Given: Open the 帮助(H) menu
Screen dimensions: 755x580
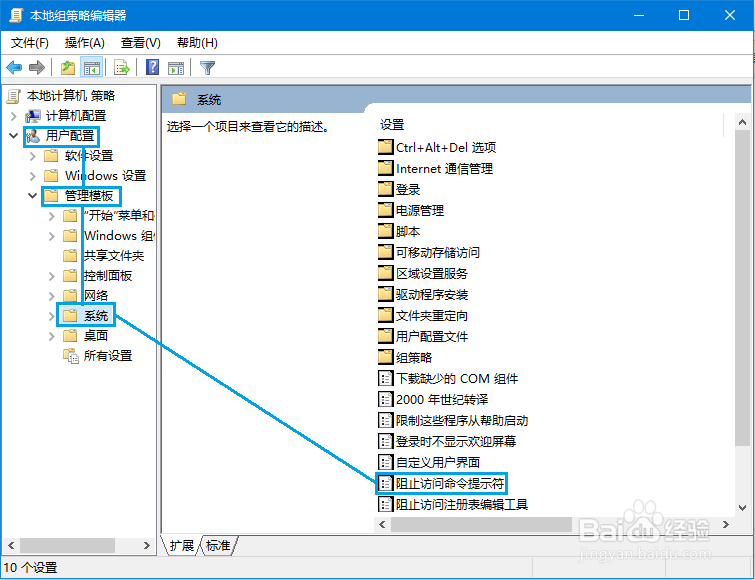Looking at the screenshot, I should pos(197,43).
